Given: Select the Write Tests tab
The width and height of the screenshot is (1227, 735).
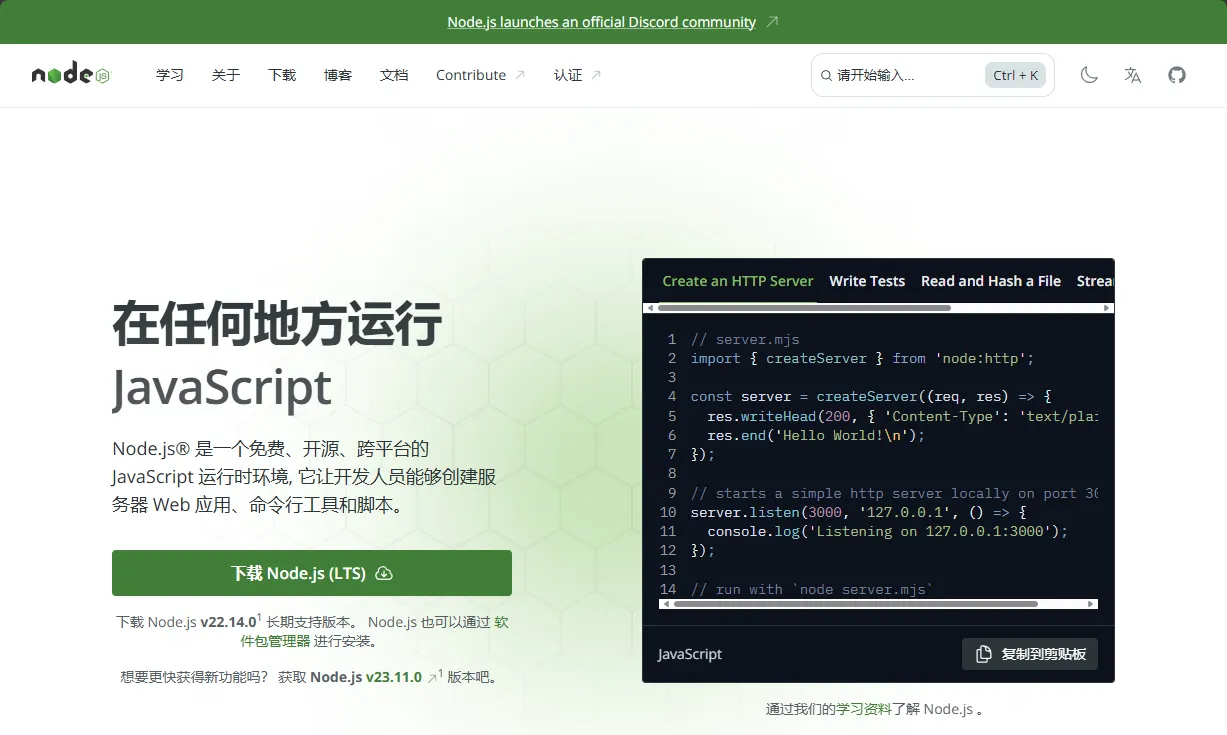Looking at the screenshot, I should tap(867, 281).
